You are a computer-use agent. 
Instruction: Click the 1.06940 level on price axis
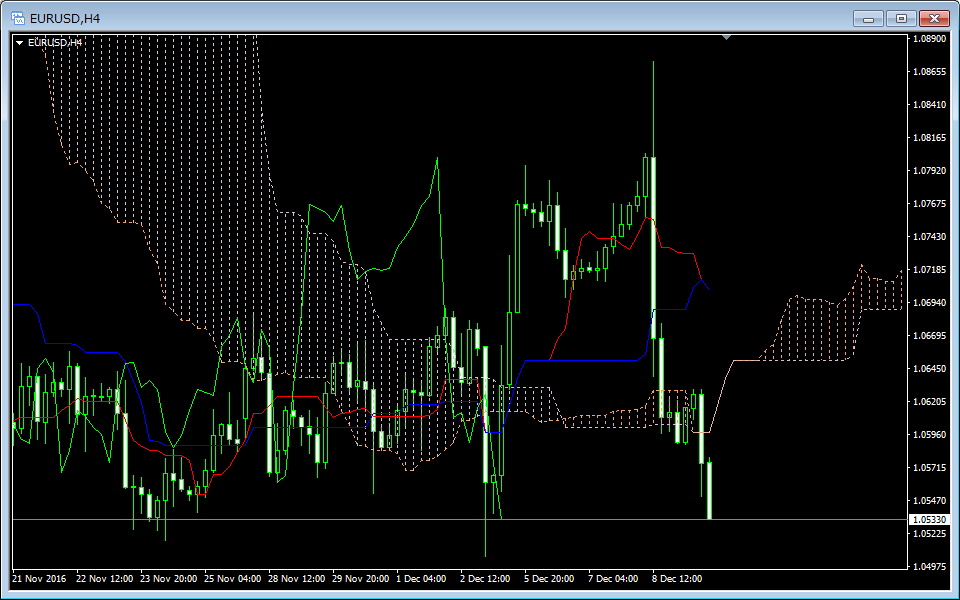(932, 302)
